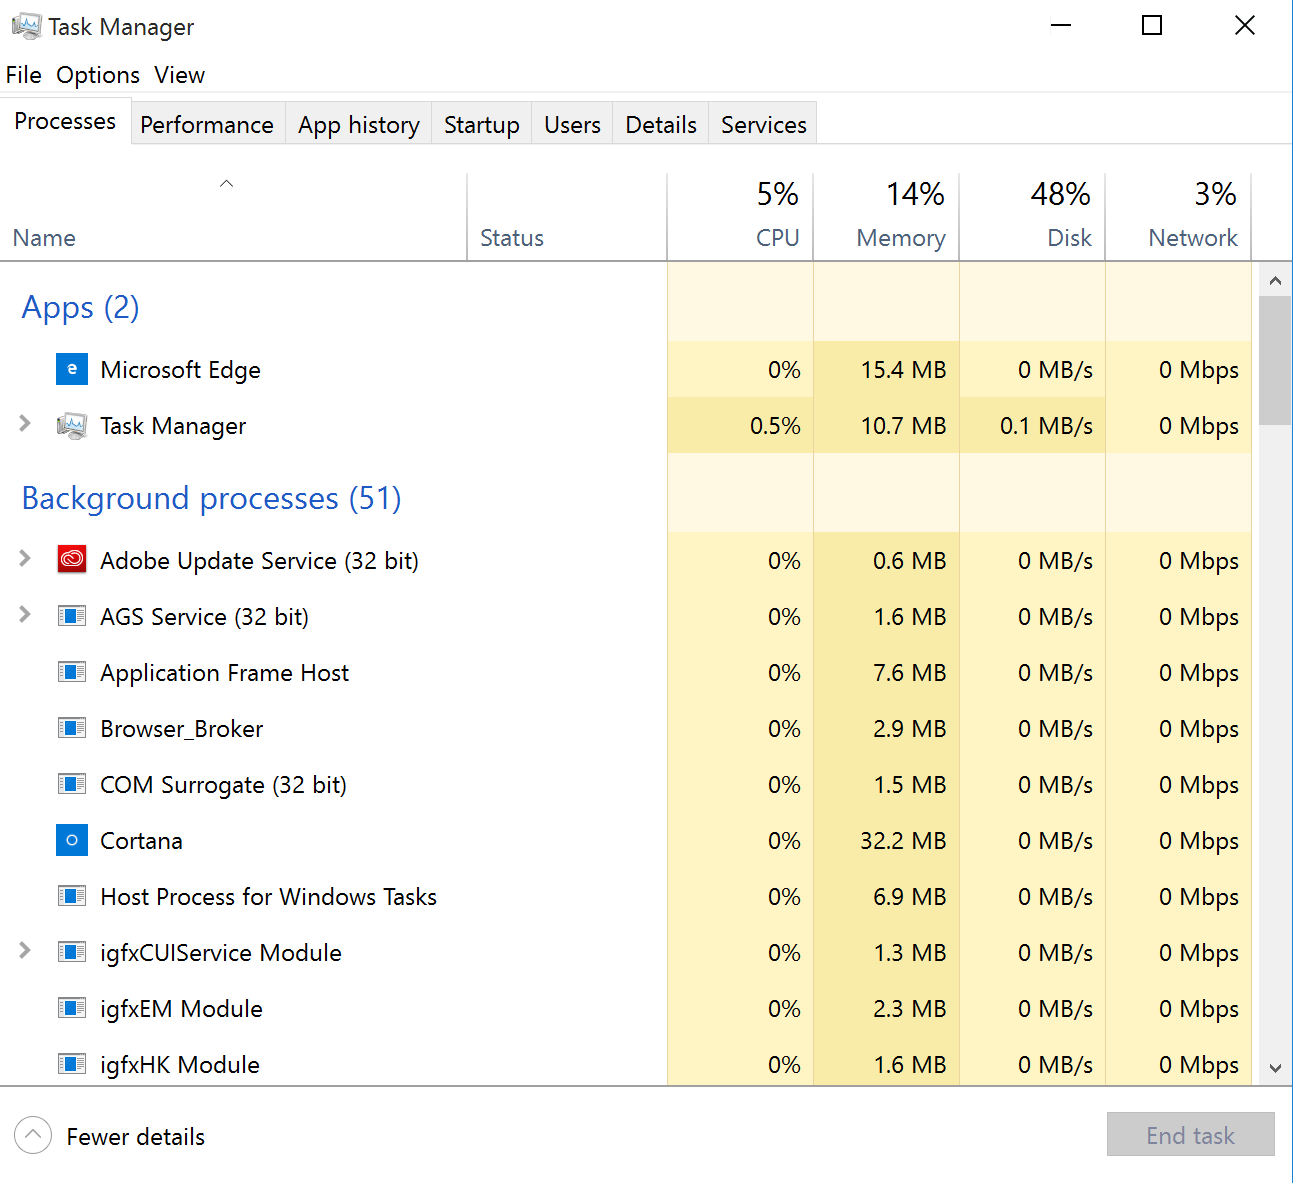
Task: Select the Cortana icon in the process list
Action: (71, 840)
